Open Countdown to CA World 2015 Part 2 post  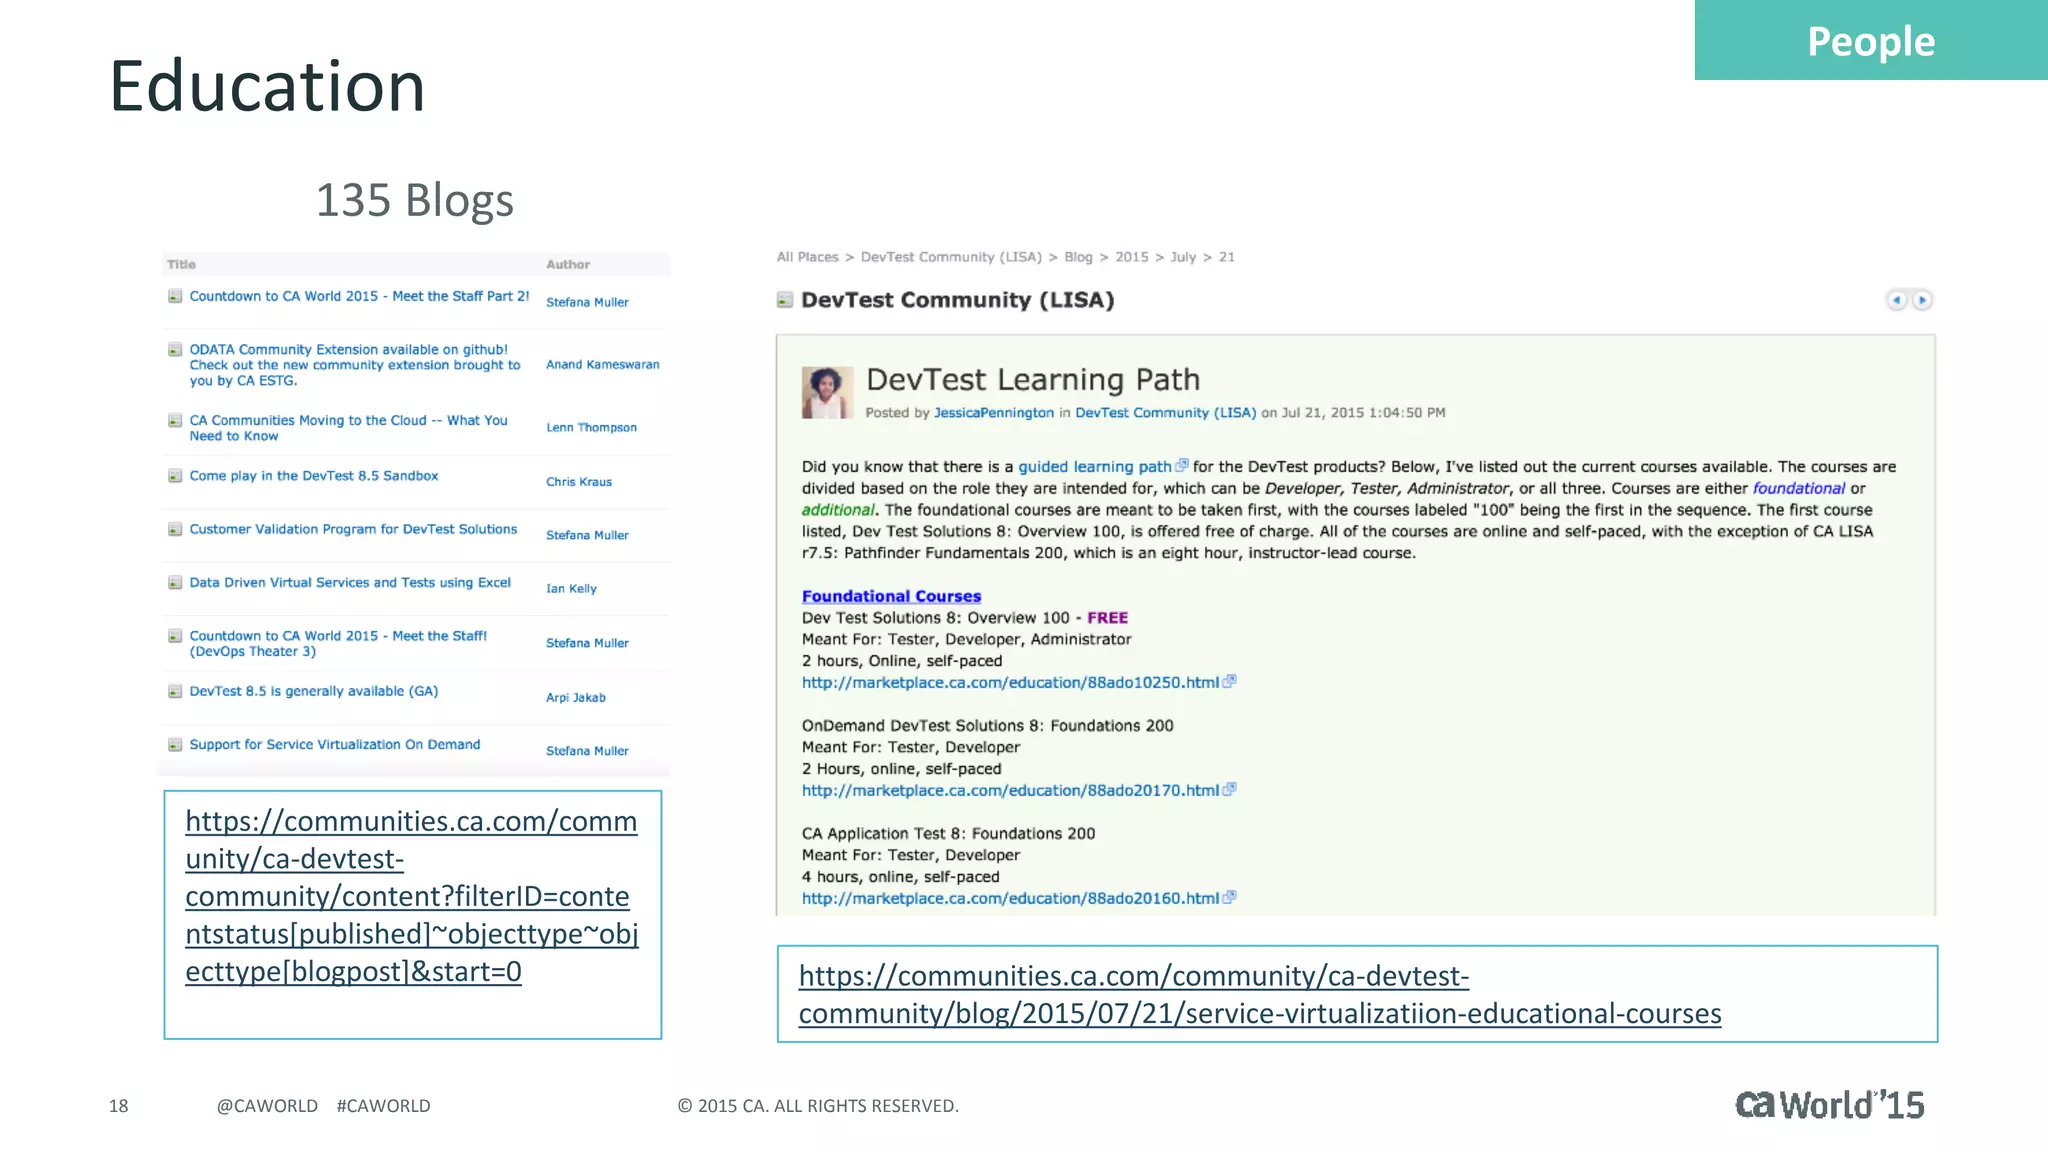pyautogui.click(x=360, y=296)
